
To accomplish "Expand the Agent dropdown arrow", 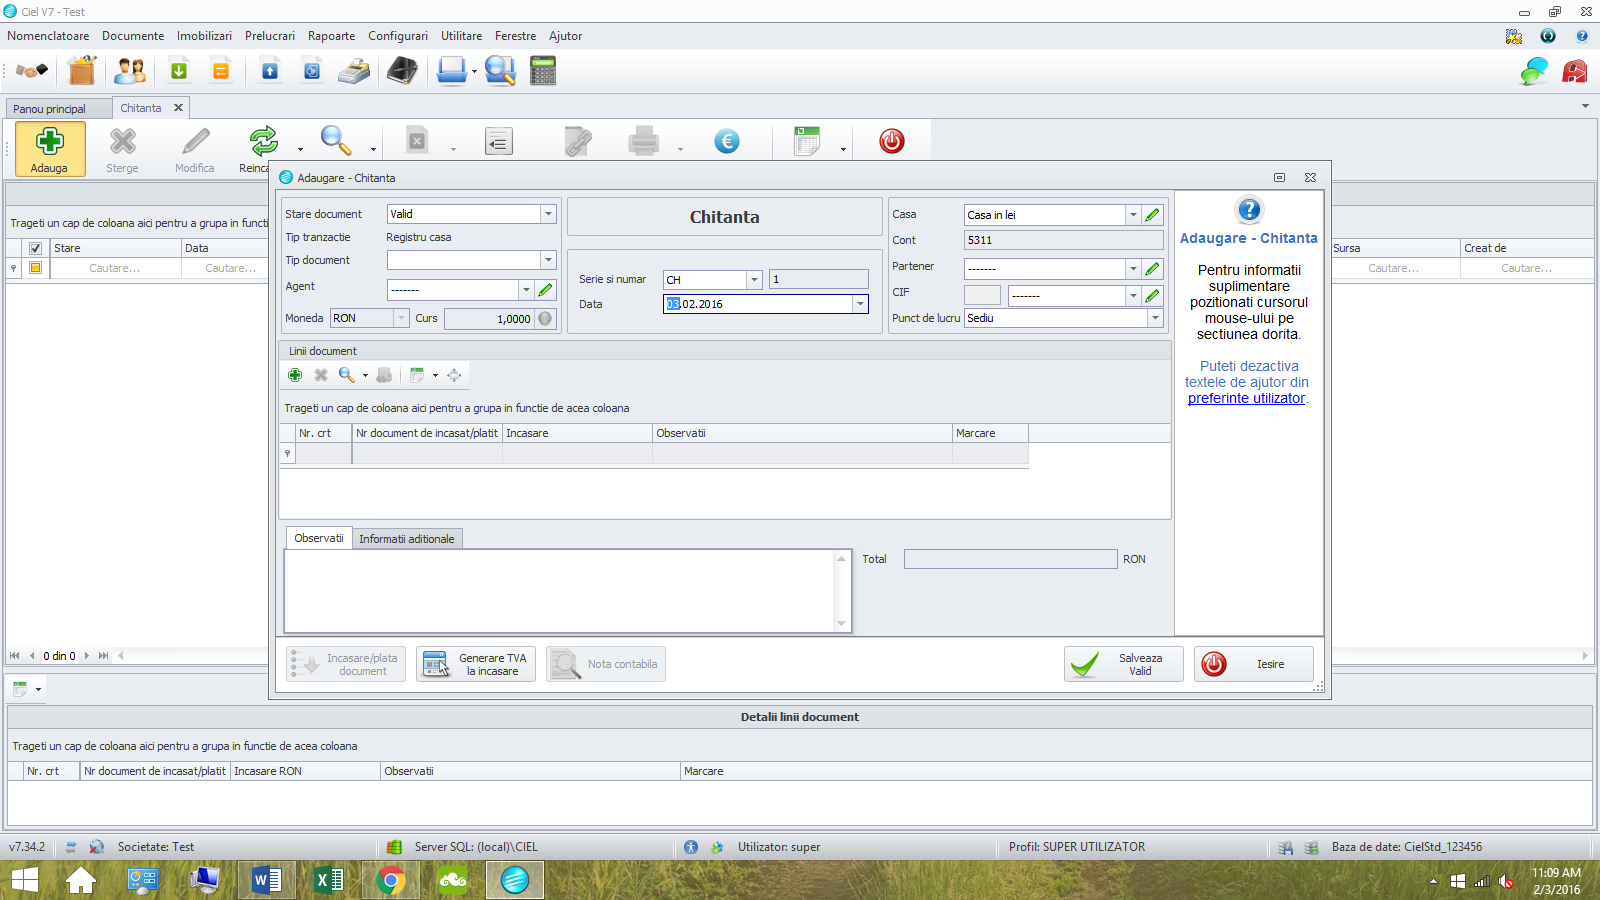I will coord(526,290).
